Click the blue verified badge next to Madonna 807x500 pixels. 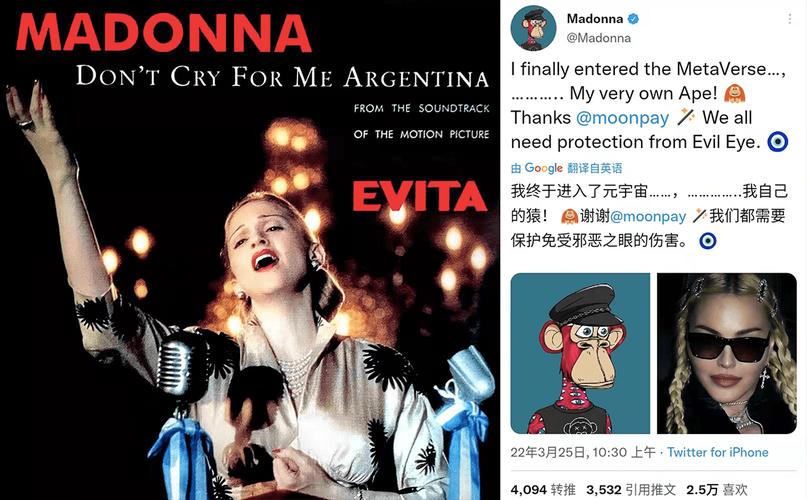click(x=634, y=19)
